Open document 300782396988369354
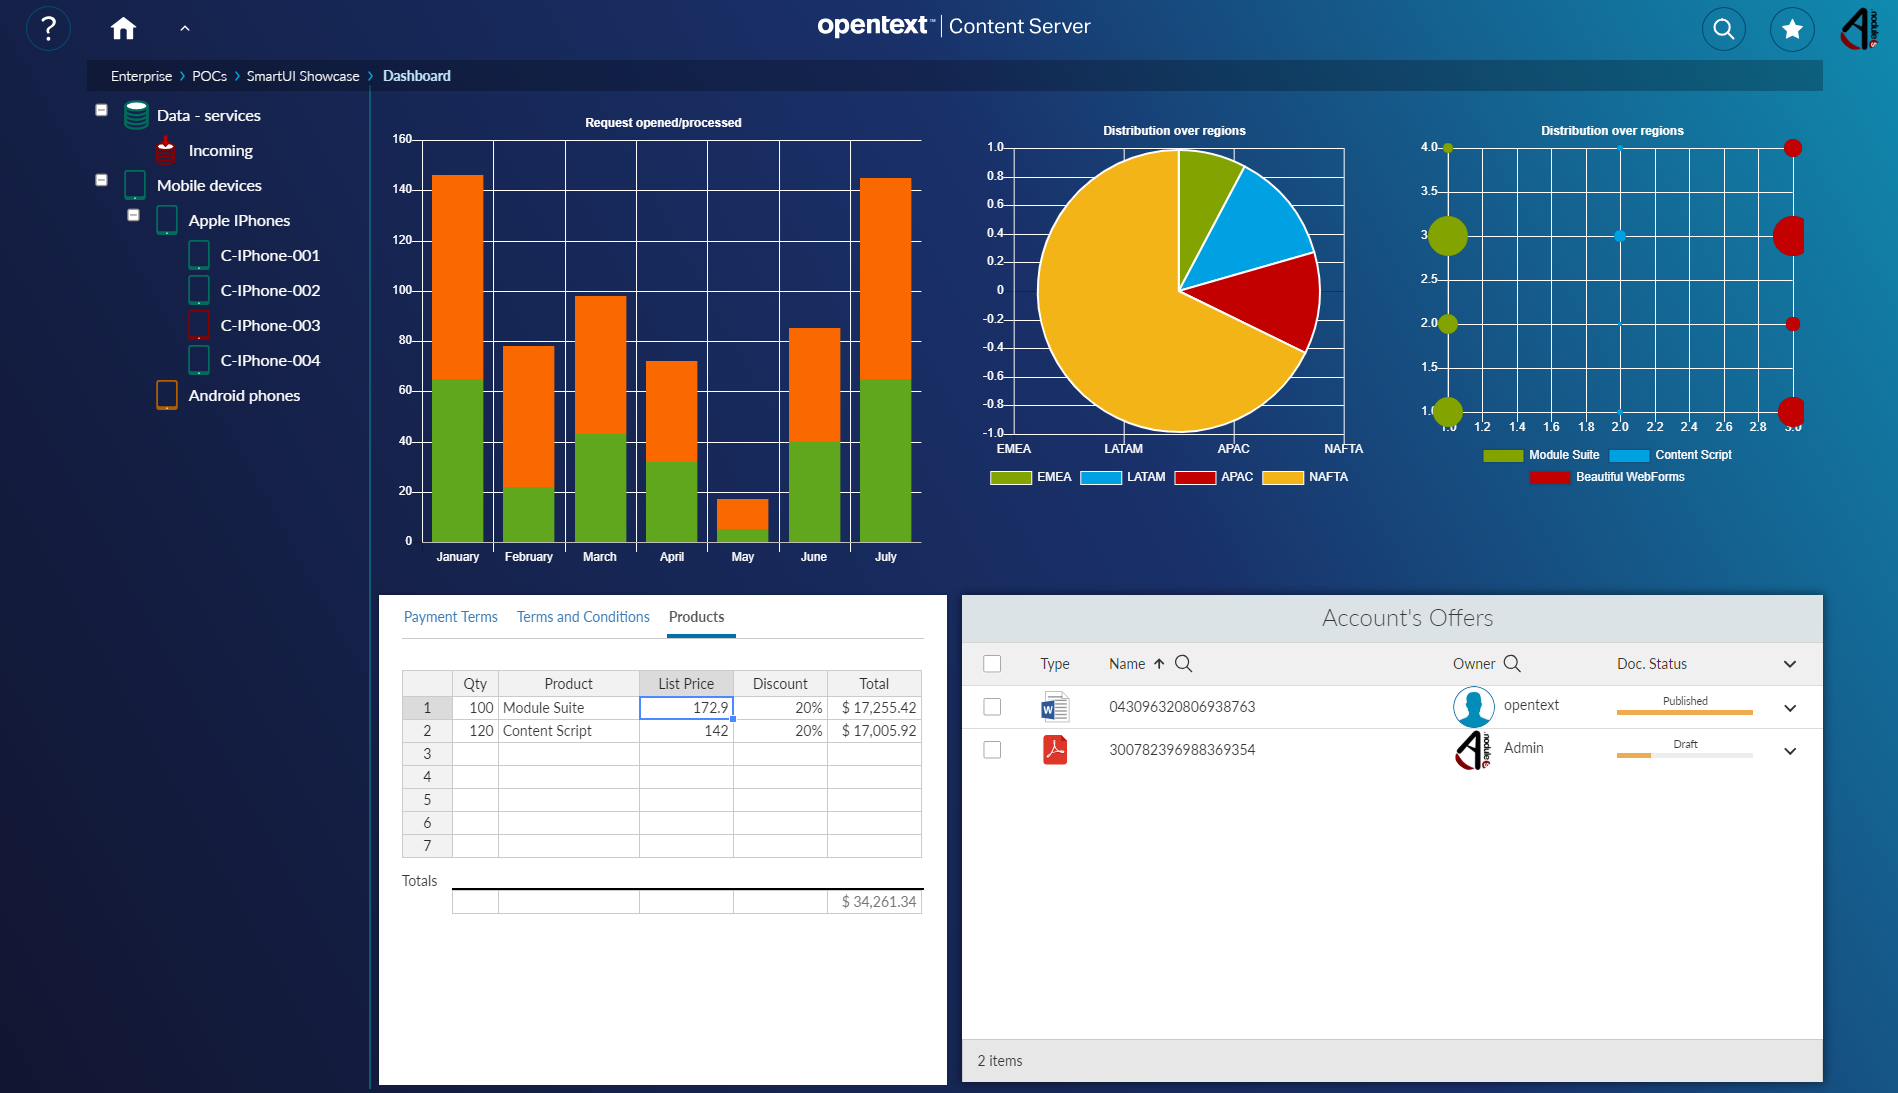The height and width of the screenshot is (1093, 1898). coord(1181,750)
